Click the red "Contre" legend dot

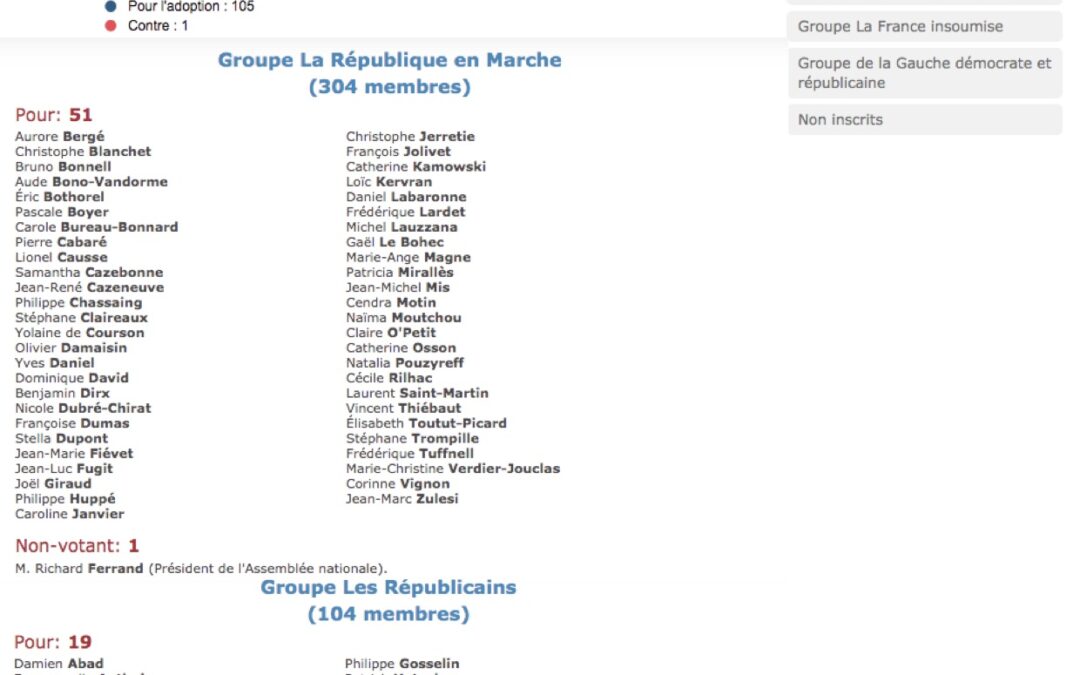pos(110,26)
